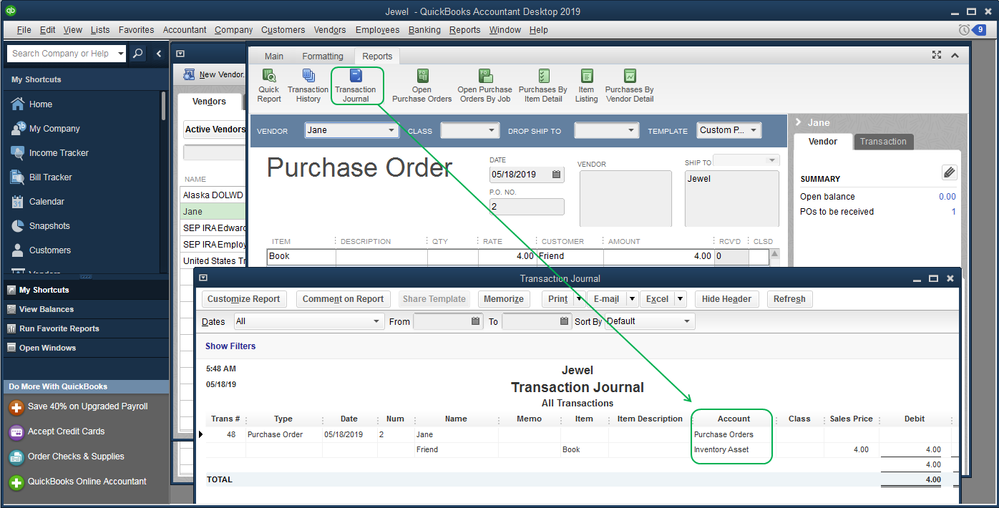Open the Open Purchase Orders report
Screen dimensions: 999x508
pyautogui.click(x=422, y=85)
